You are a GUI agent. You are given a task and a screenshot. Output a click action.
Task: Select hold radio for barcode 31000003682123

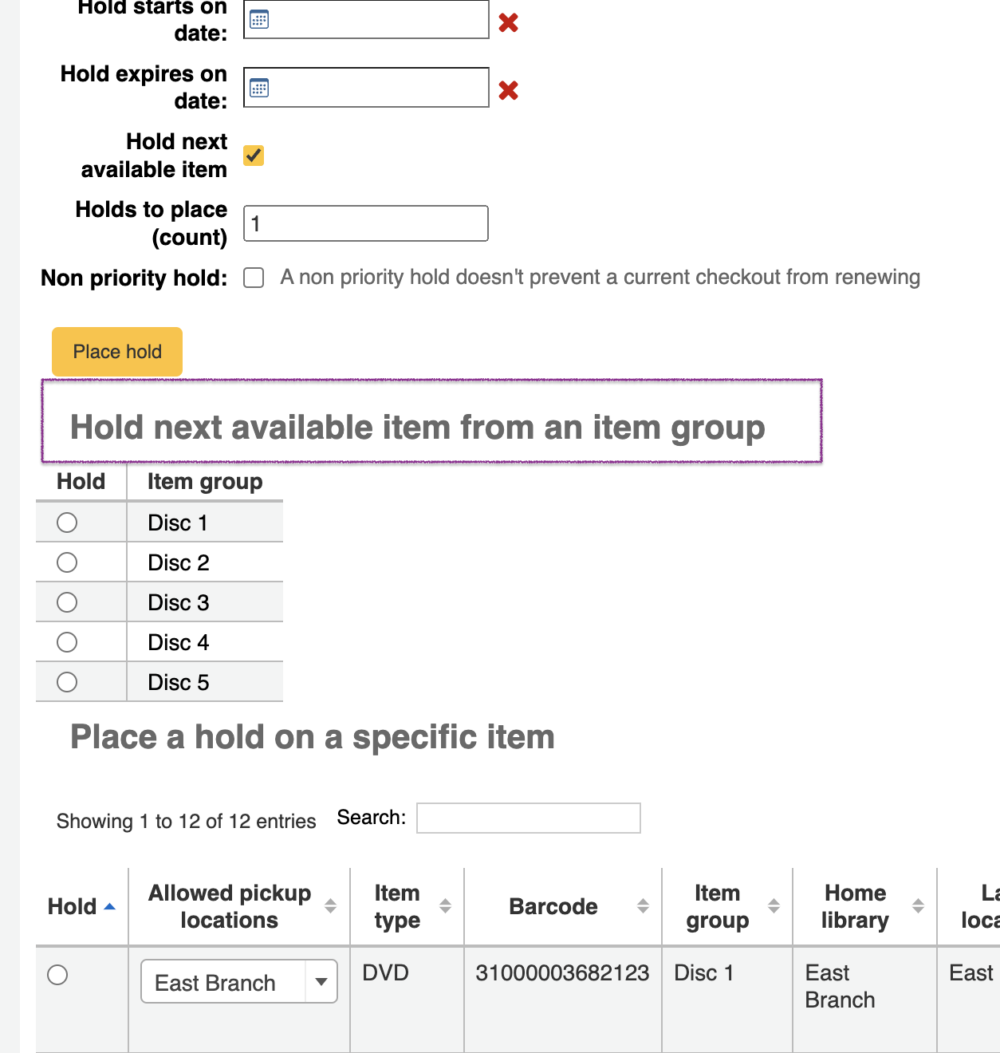58,975
